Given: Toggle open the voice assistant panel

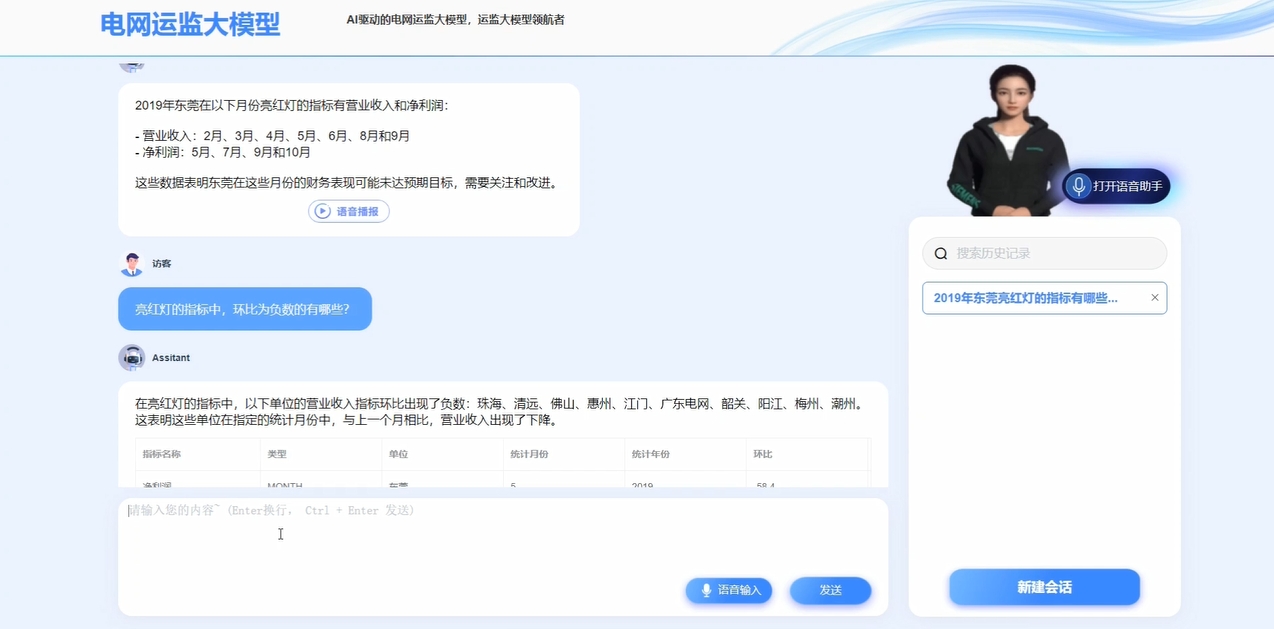Looking at the screenshot, I should [1115, 186].
